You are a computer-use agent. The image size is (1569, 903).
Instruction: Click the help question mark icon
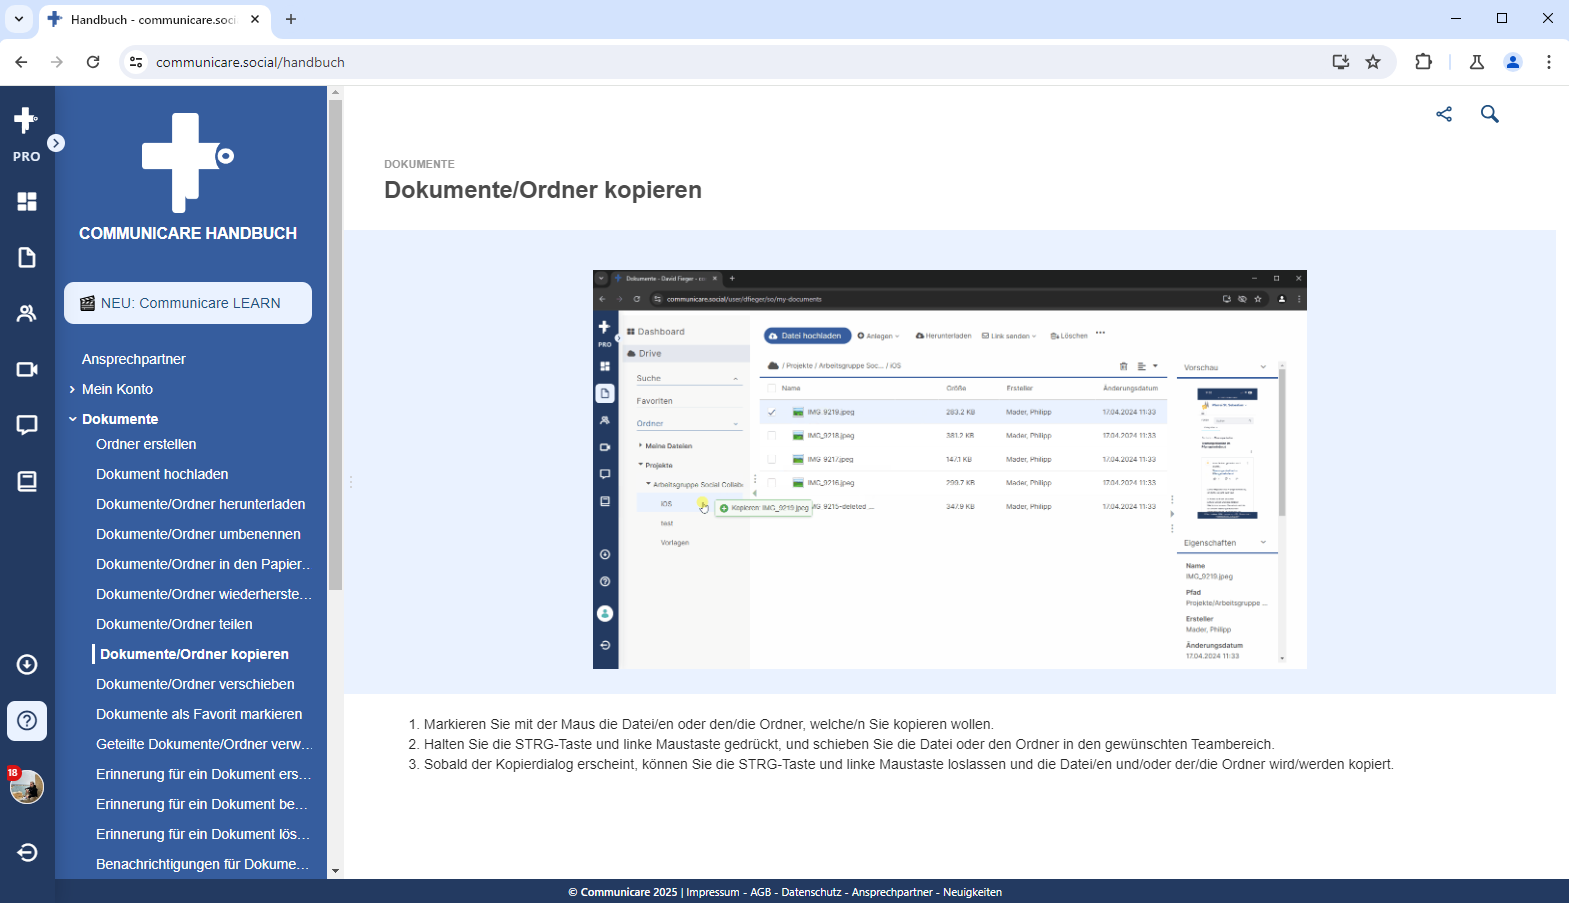pos(27,721)
